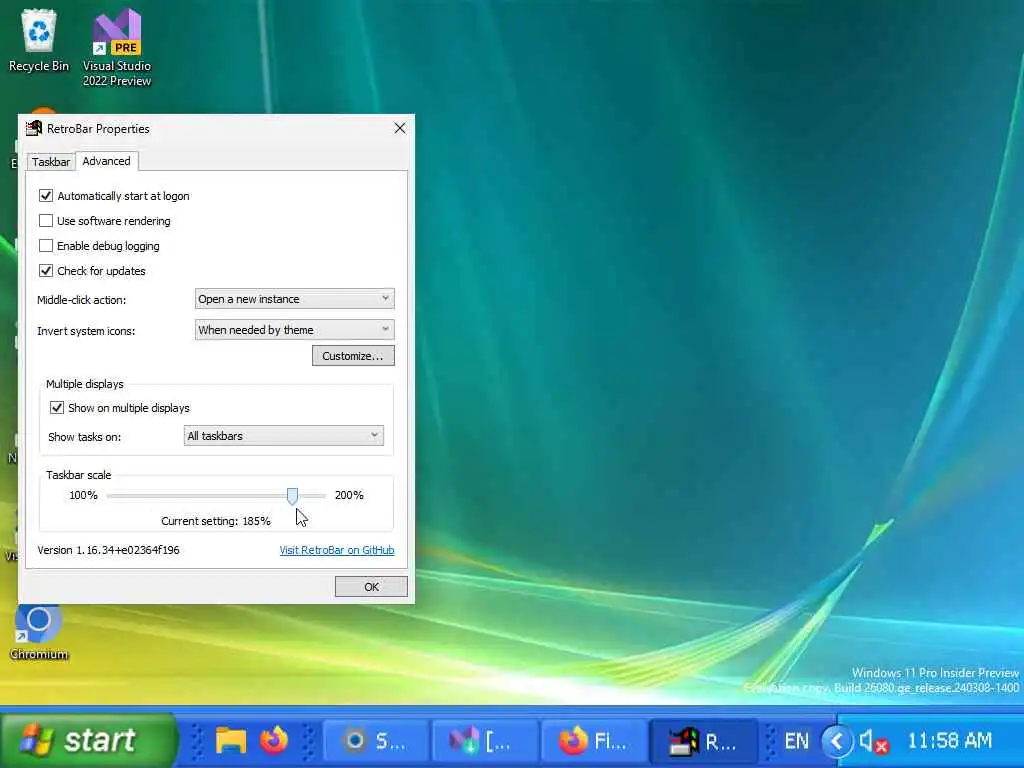Click the Customize... button
The height and width of the screenshot is (768, 1024).
coord(353,356)
